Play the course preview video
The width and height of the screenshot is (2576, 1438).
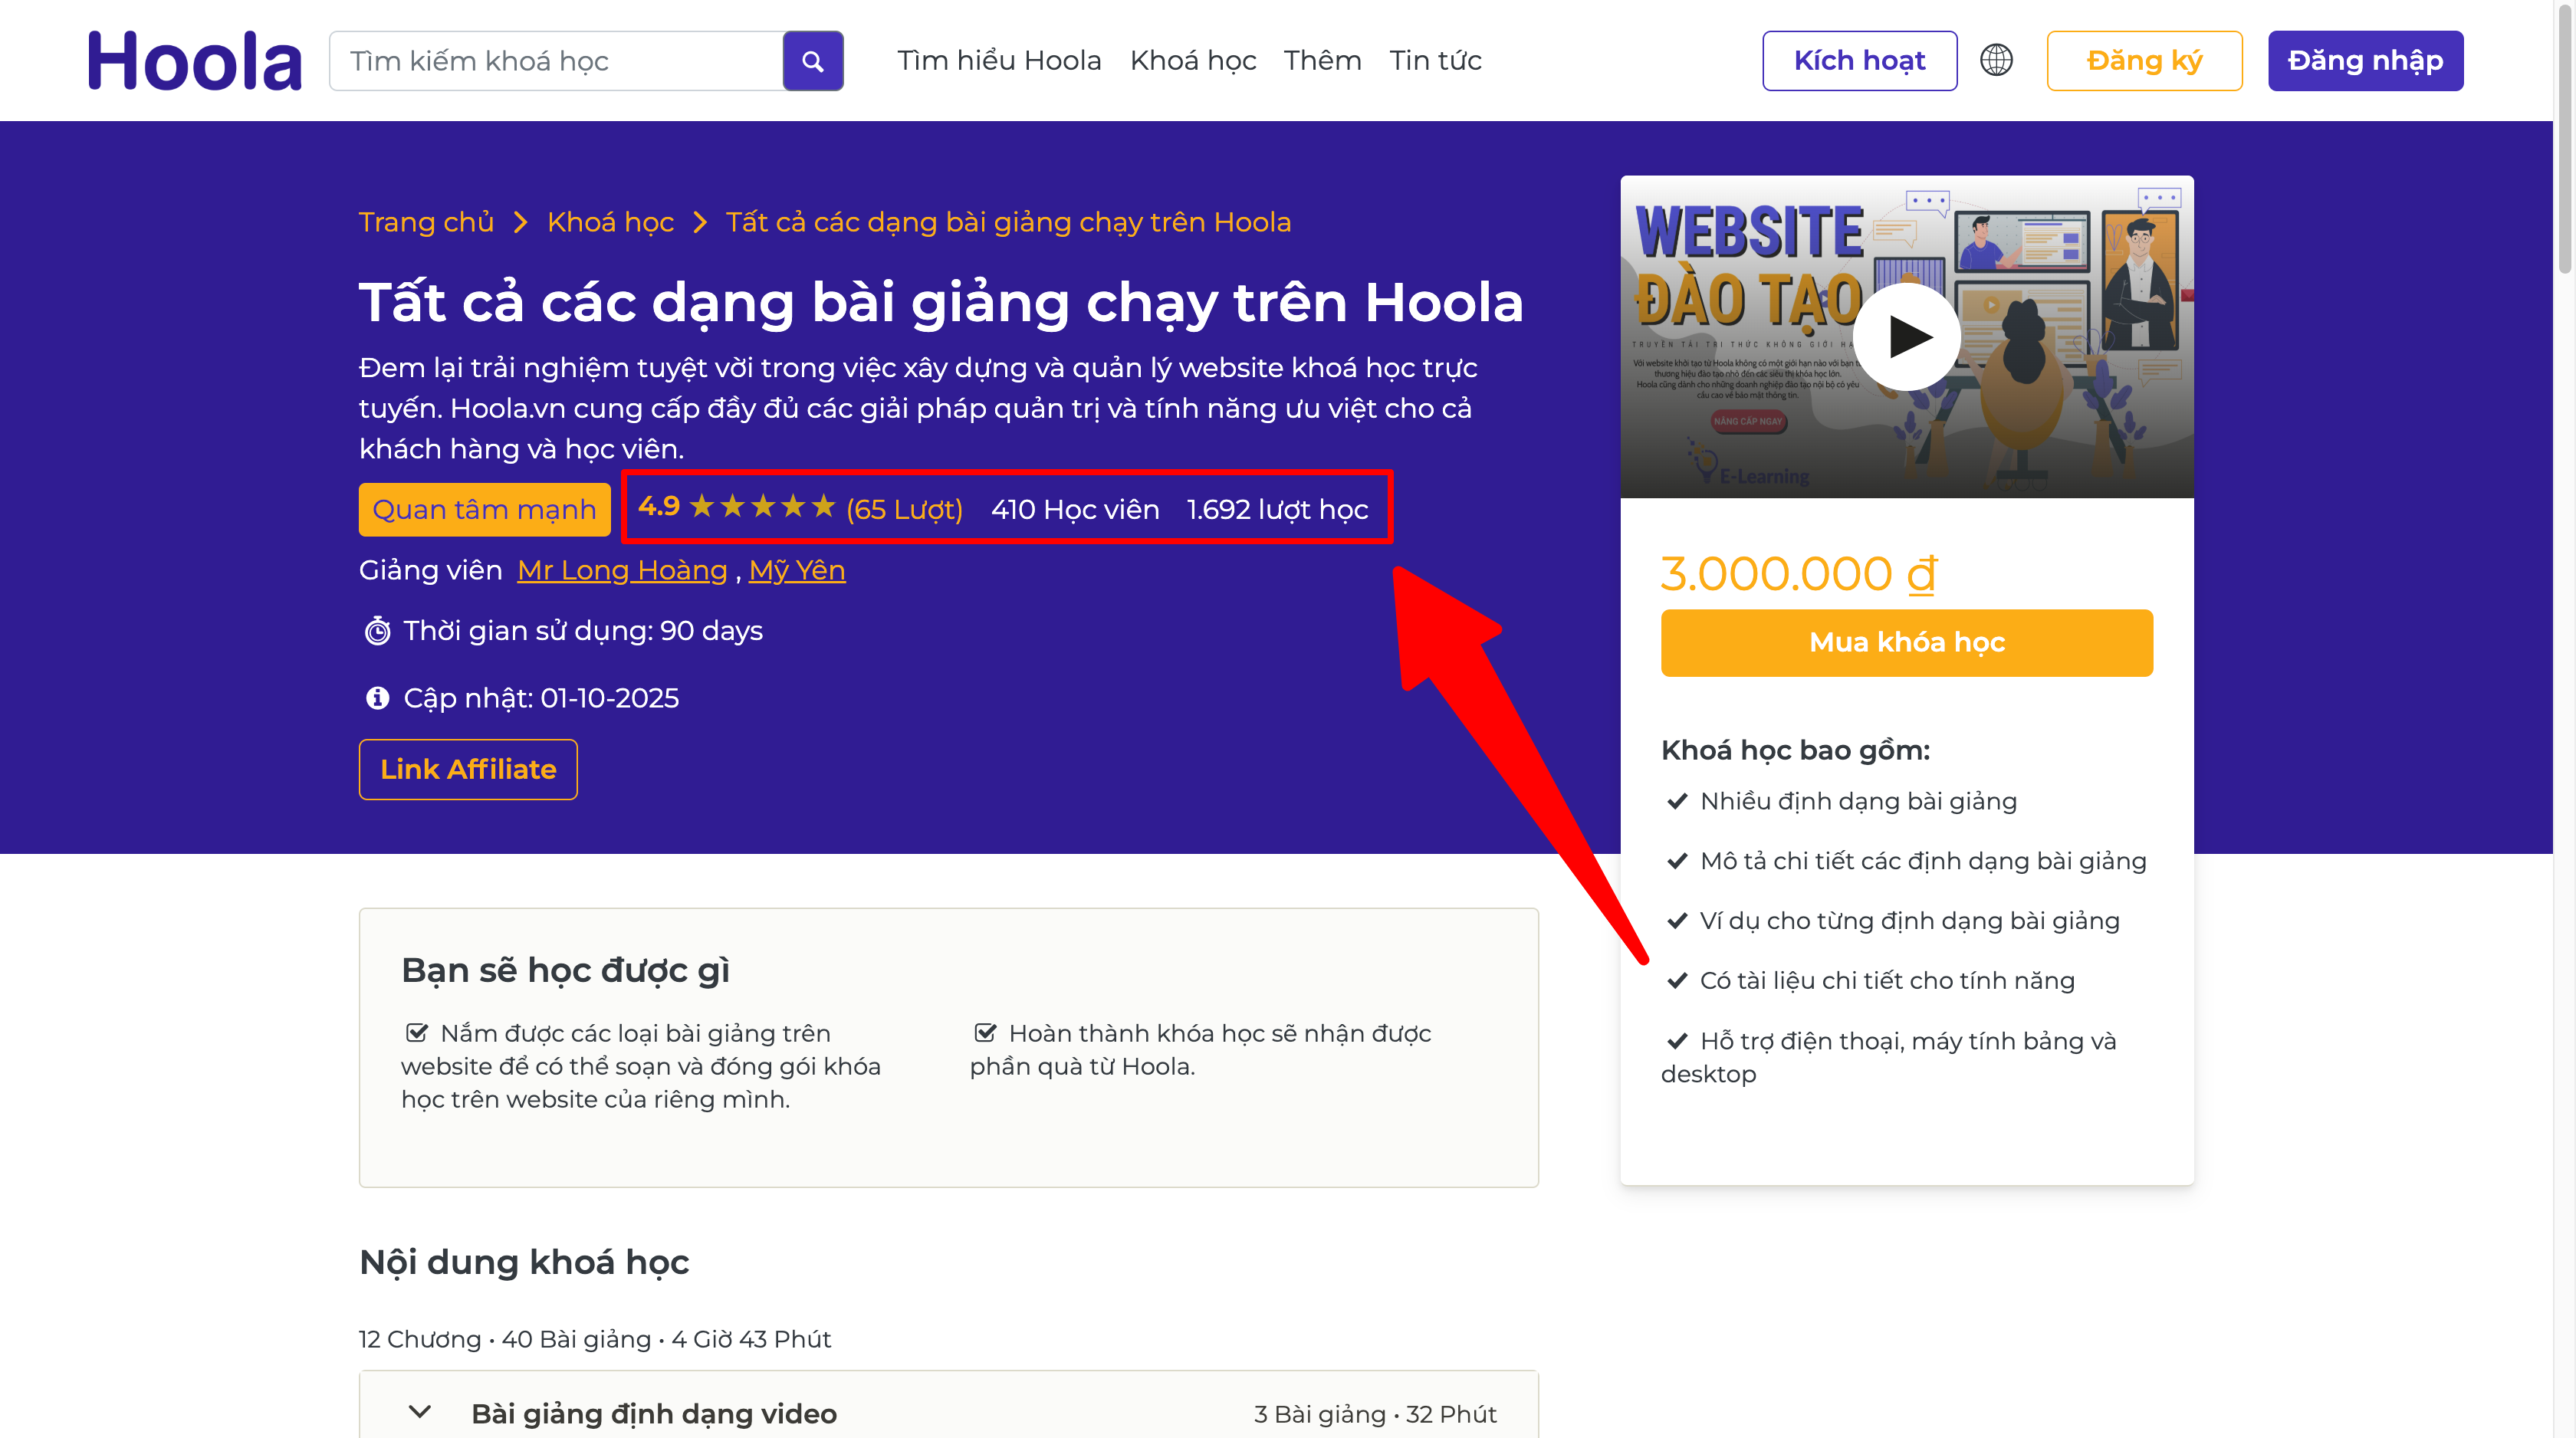pyautogui.click(x=1907, y=337)
